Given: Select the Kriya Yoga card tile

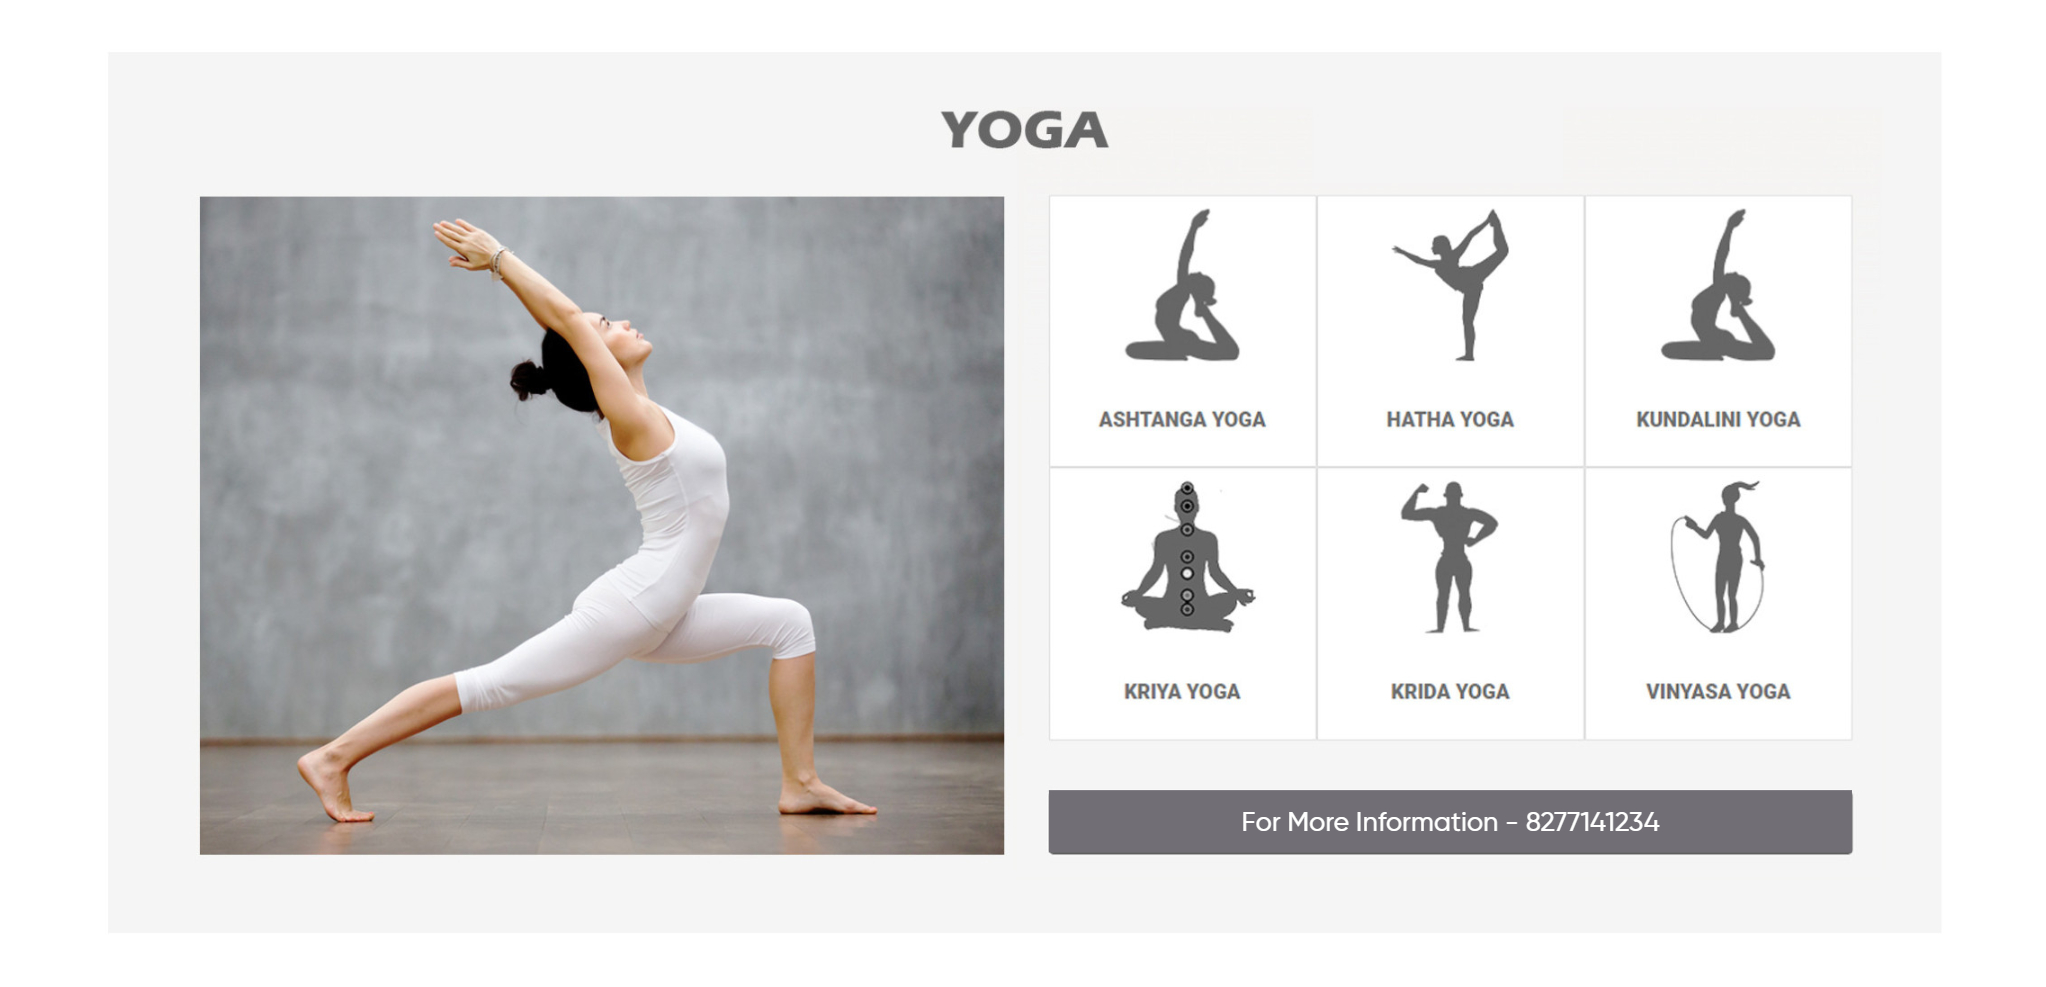Looking at the screenshot, I should [x=1182, y=604].
